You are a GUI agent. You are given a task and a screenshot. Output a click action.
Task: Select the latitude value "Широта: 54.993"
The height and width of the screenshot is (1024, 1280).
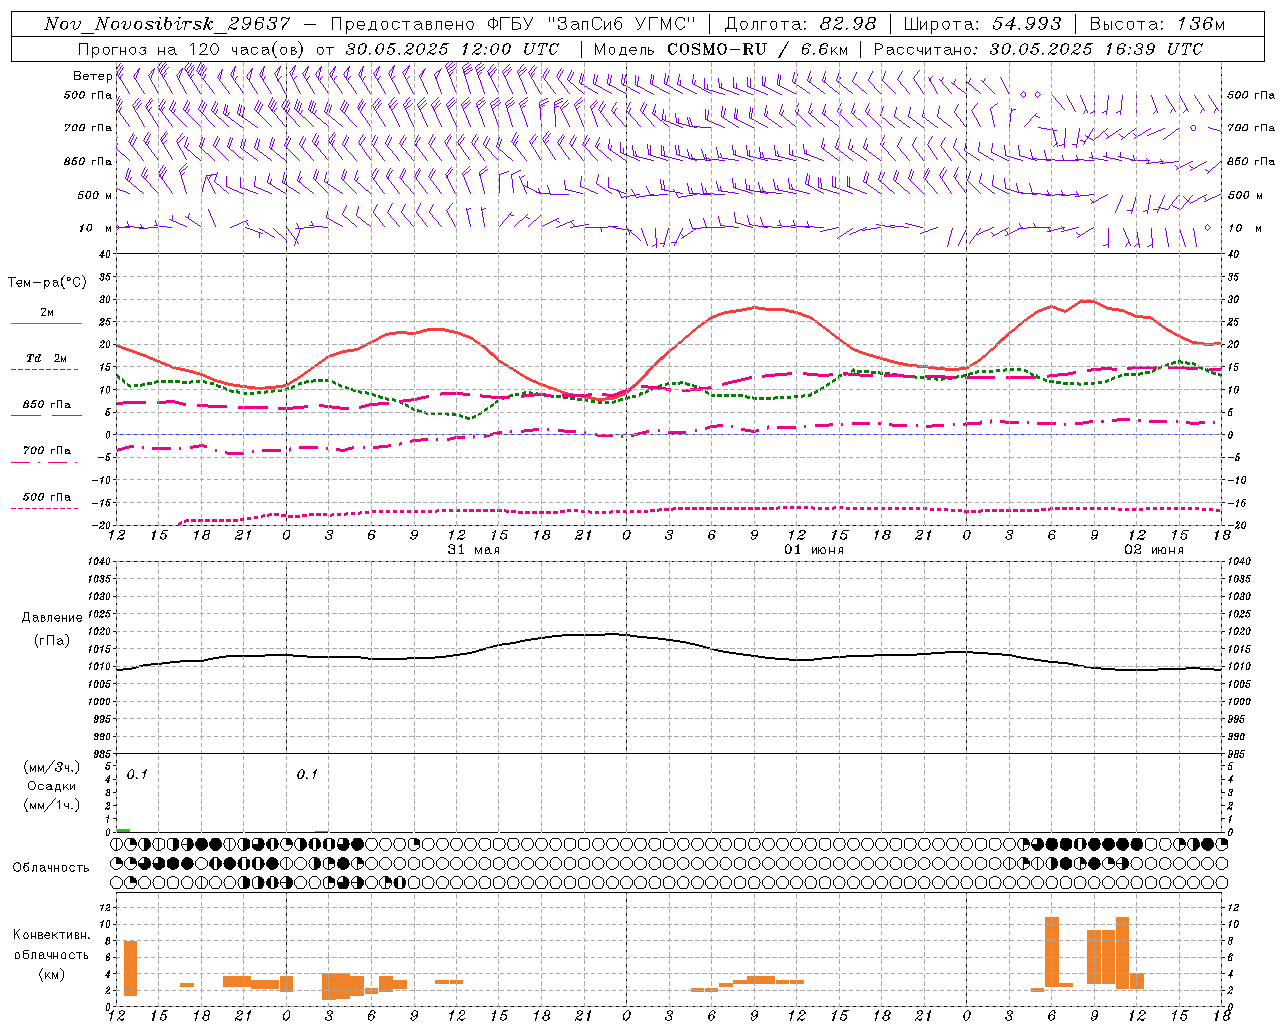[982, 24]
